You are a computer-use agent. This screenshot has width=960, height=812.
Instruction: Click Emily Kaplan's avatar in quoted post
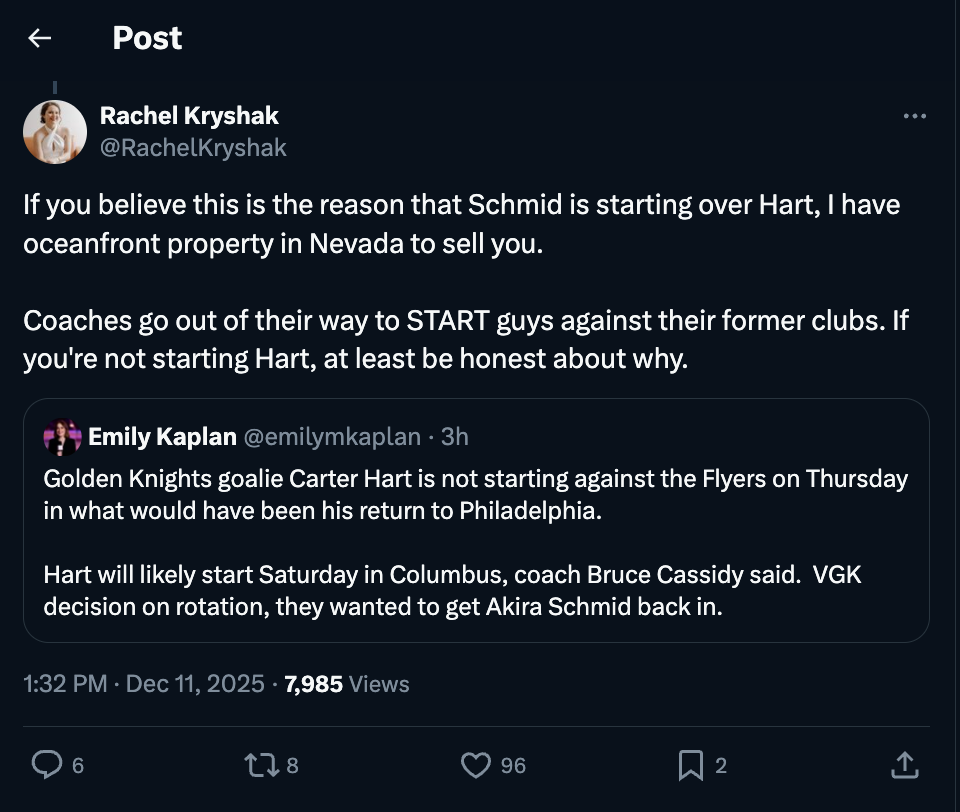point(63,437)
